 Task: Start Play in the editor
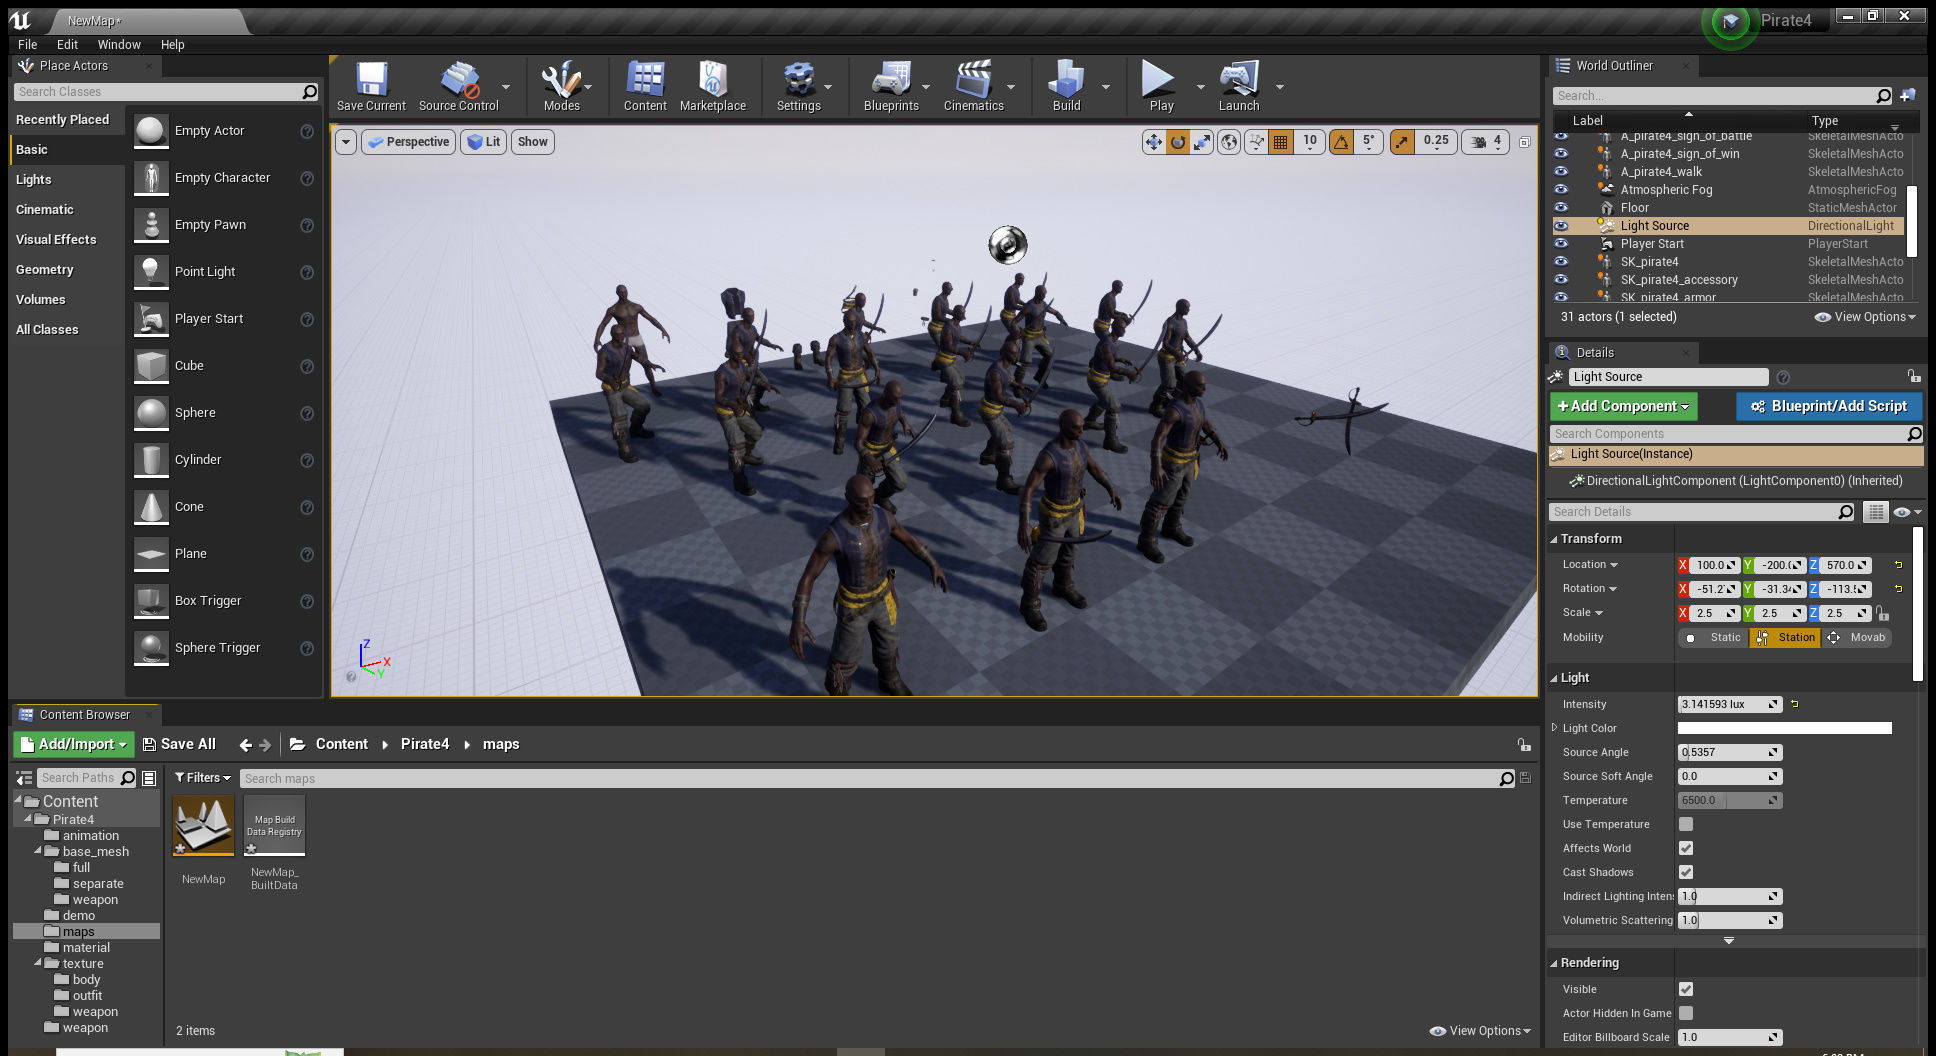pyautogui.click(x=1161, y=86)
